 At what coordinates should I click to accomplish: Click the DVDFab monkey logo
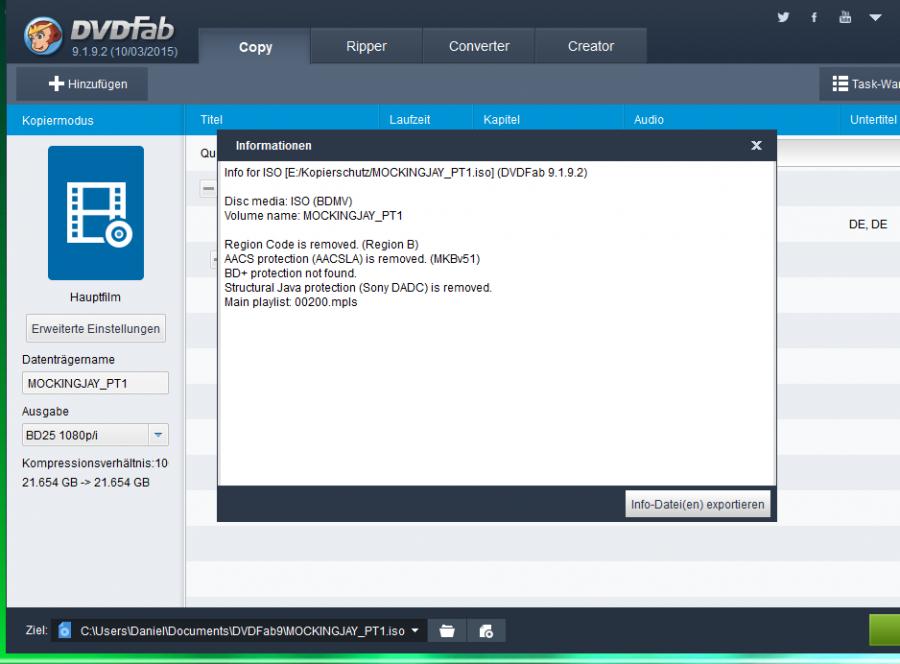point(43,36)
